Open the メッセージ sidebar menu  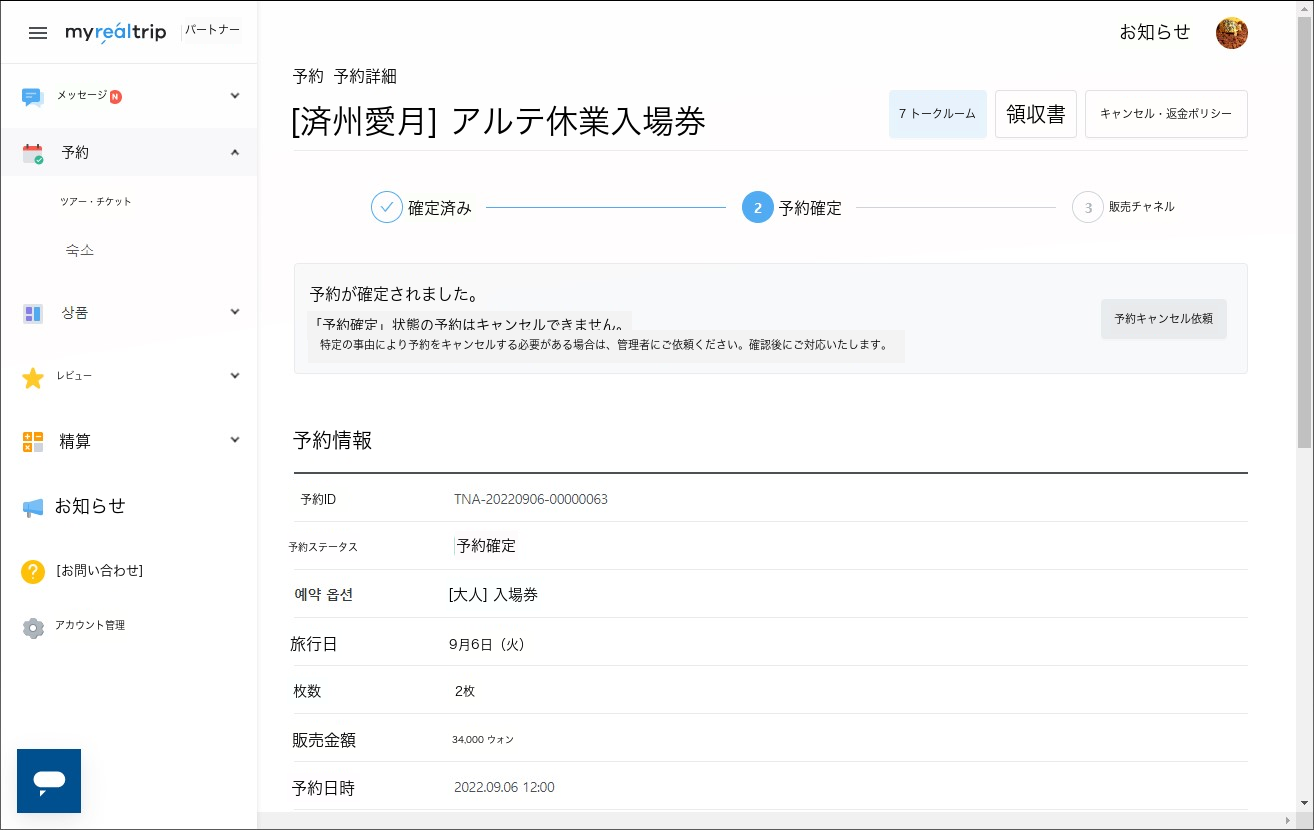pyautogui.click(x=129, y=96)
